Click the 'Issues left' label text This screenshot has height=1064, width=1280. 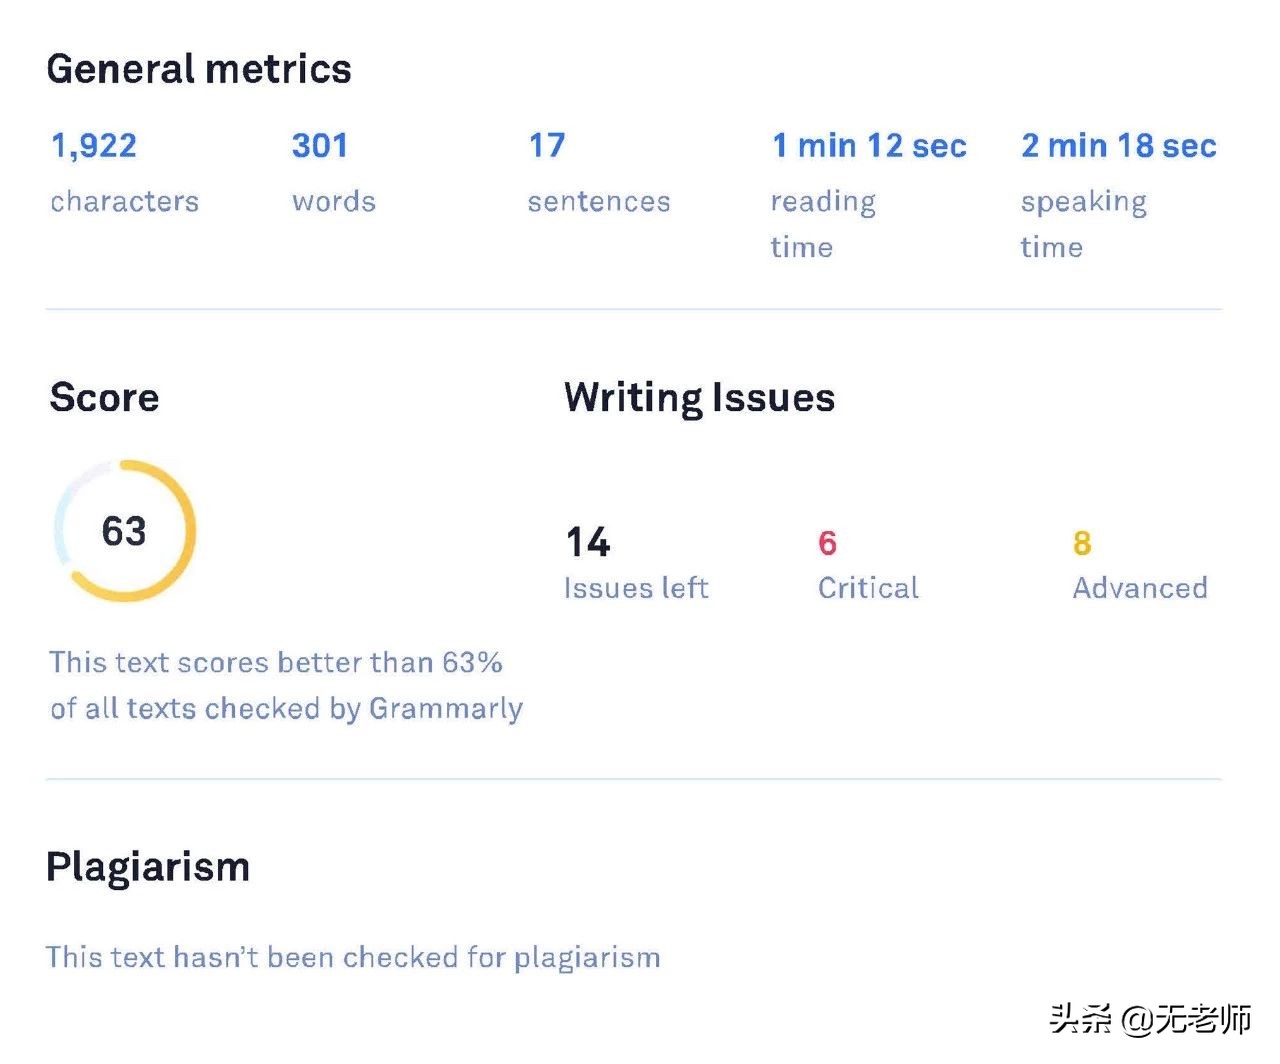click(636, 588)
